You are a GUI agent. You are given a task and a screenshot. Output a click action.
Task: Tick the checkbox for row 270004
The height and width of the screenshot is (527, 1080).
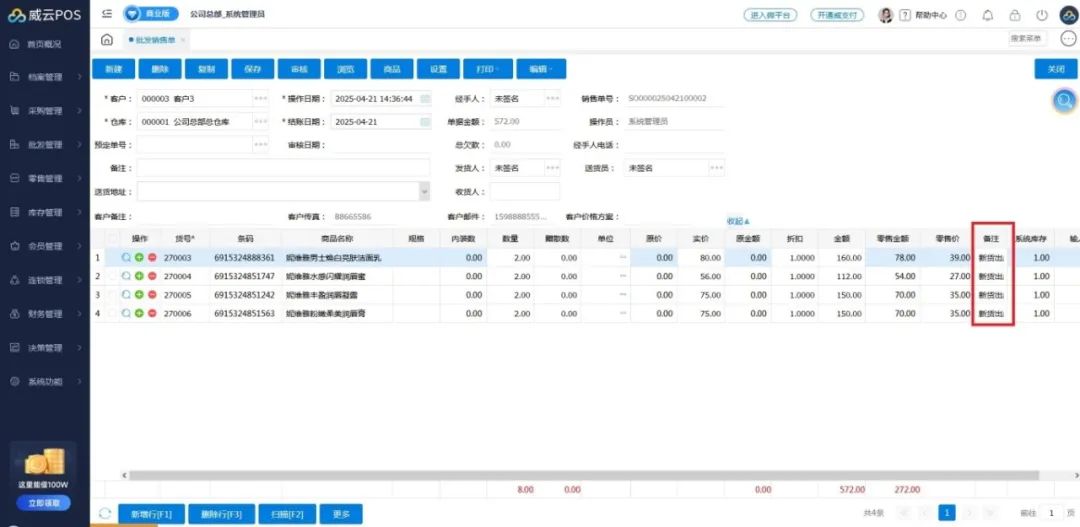pyautogui.click(x=113, y=276)
